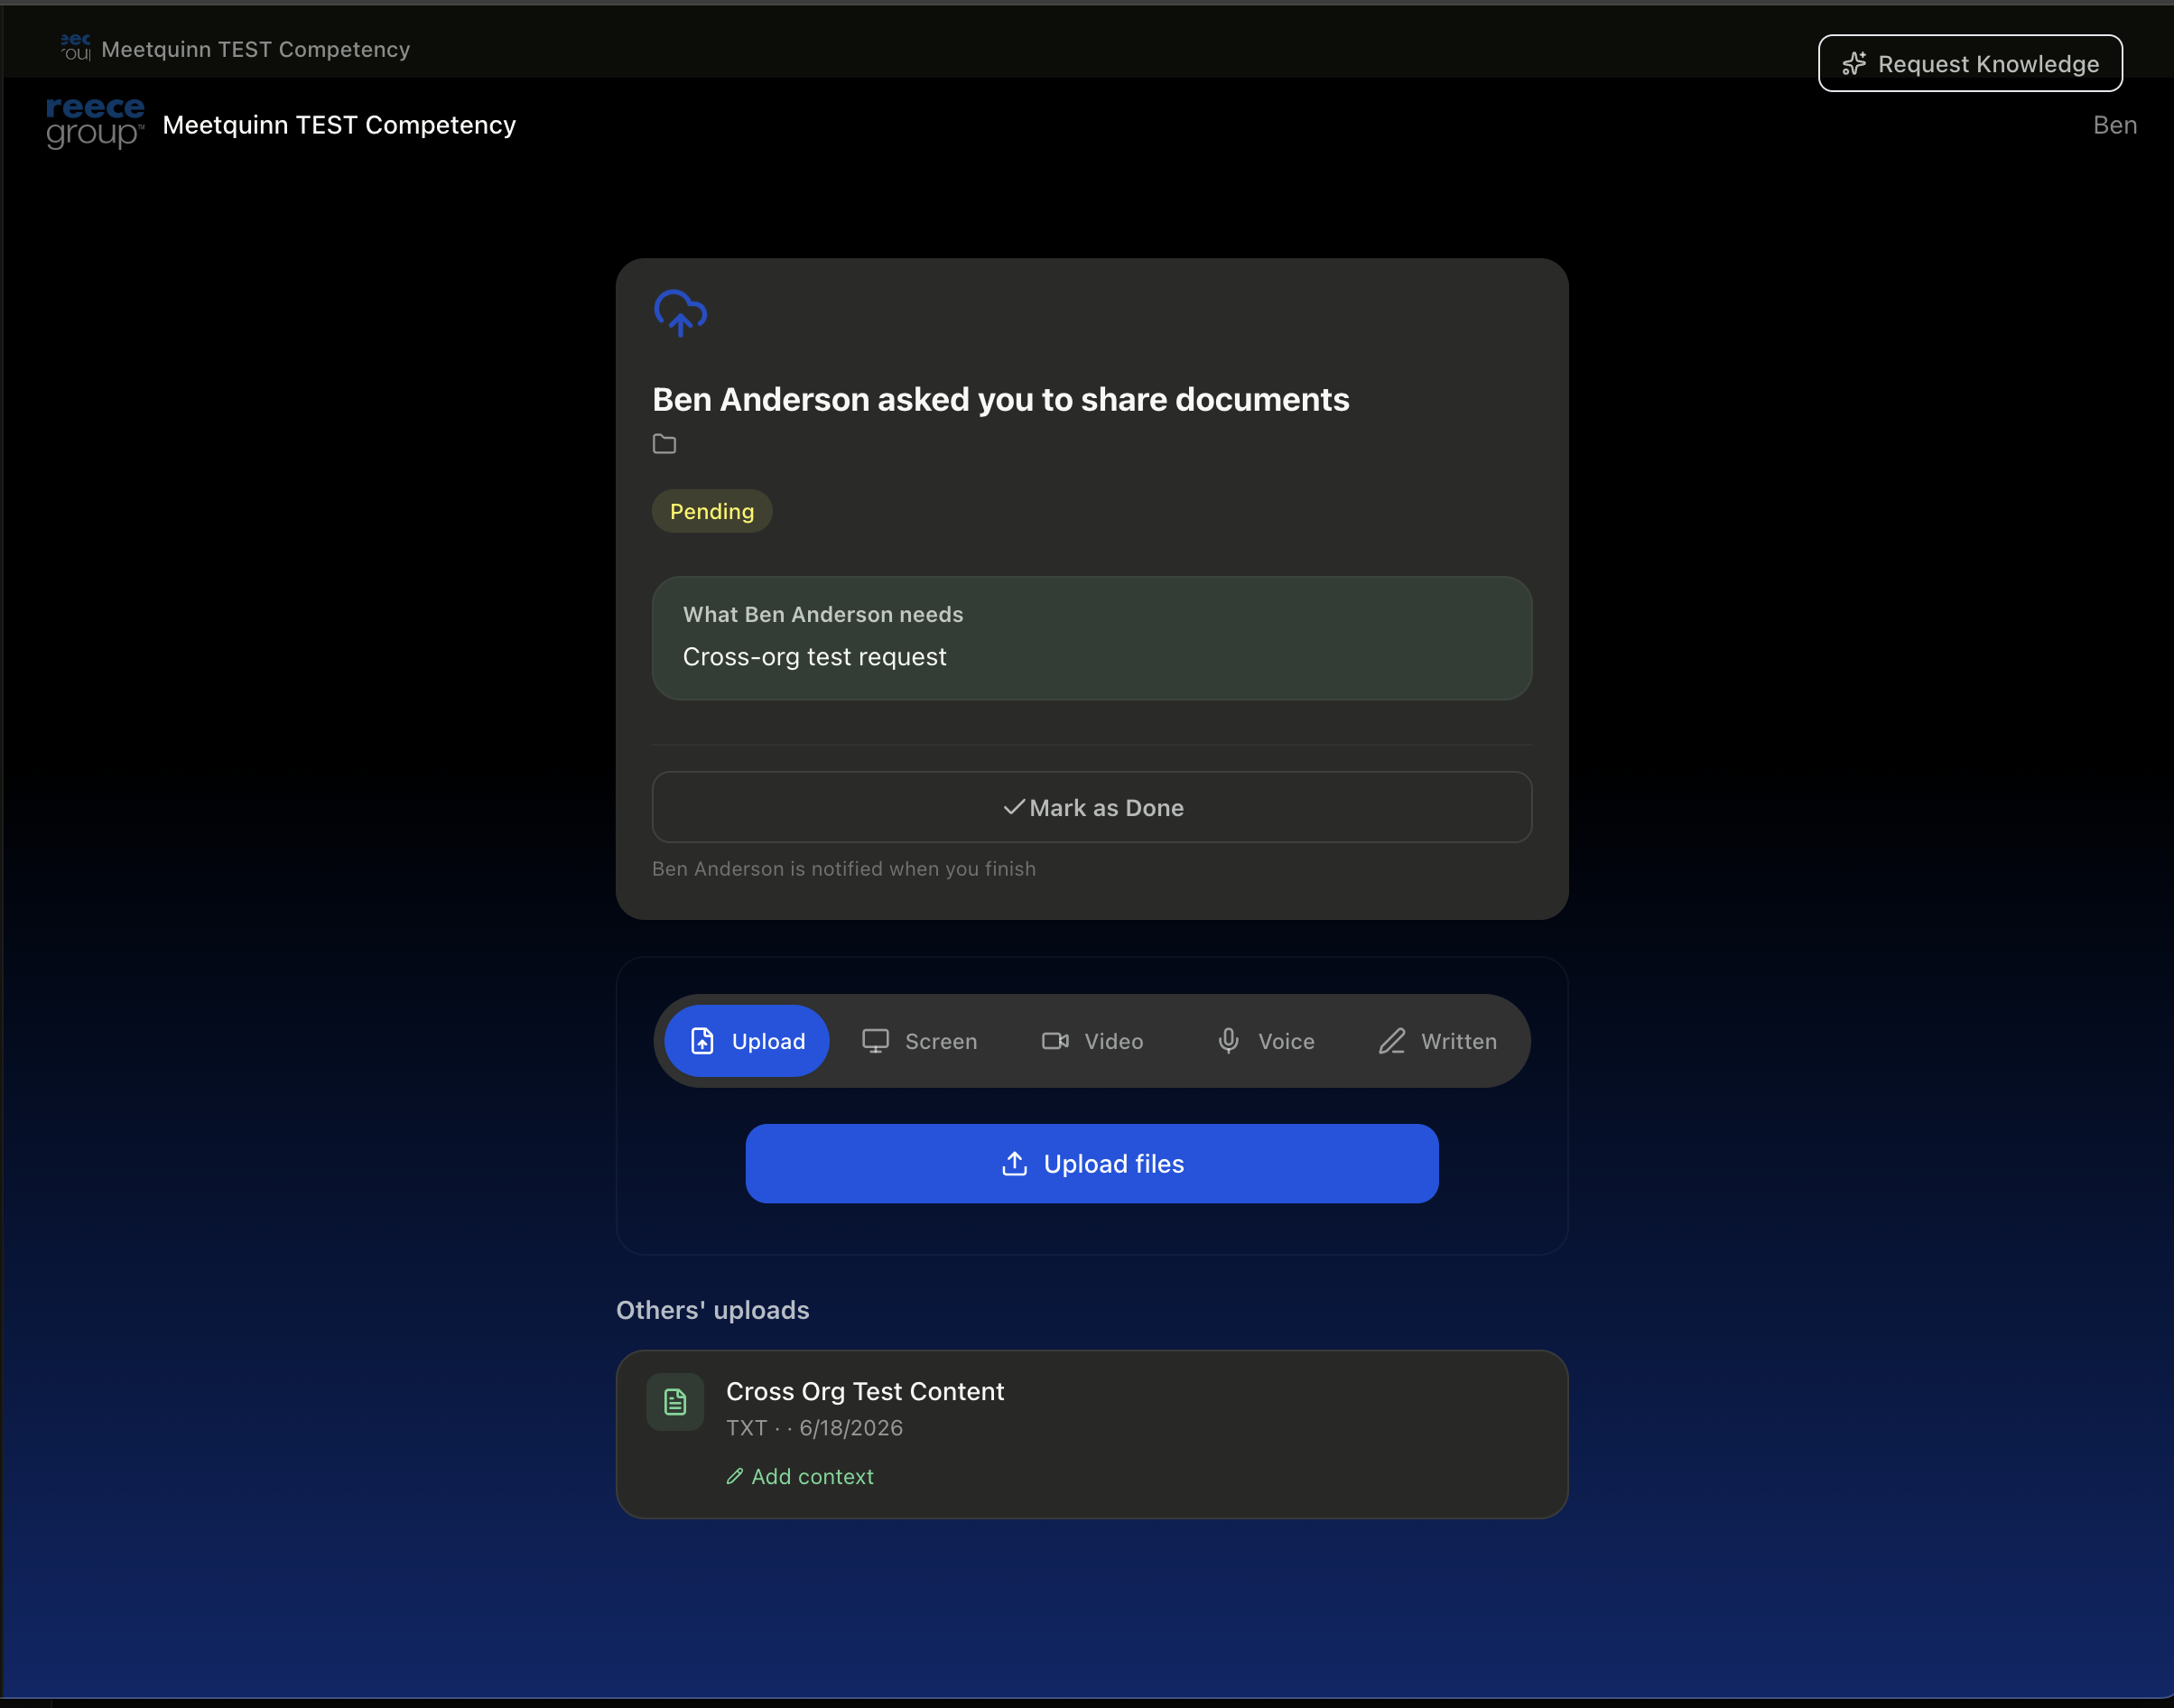This screenshot has height=1708, width=2174.
Task: Click the Reece Group logo
Action: pos(95,124)
